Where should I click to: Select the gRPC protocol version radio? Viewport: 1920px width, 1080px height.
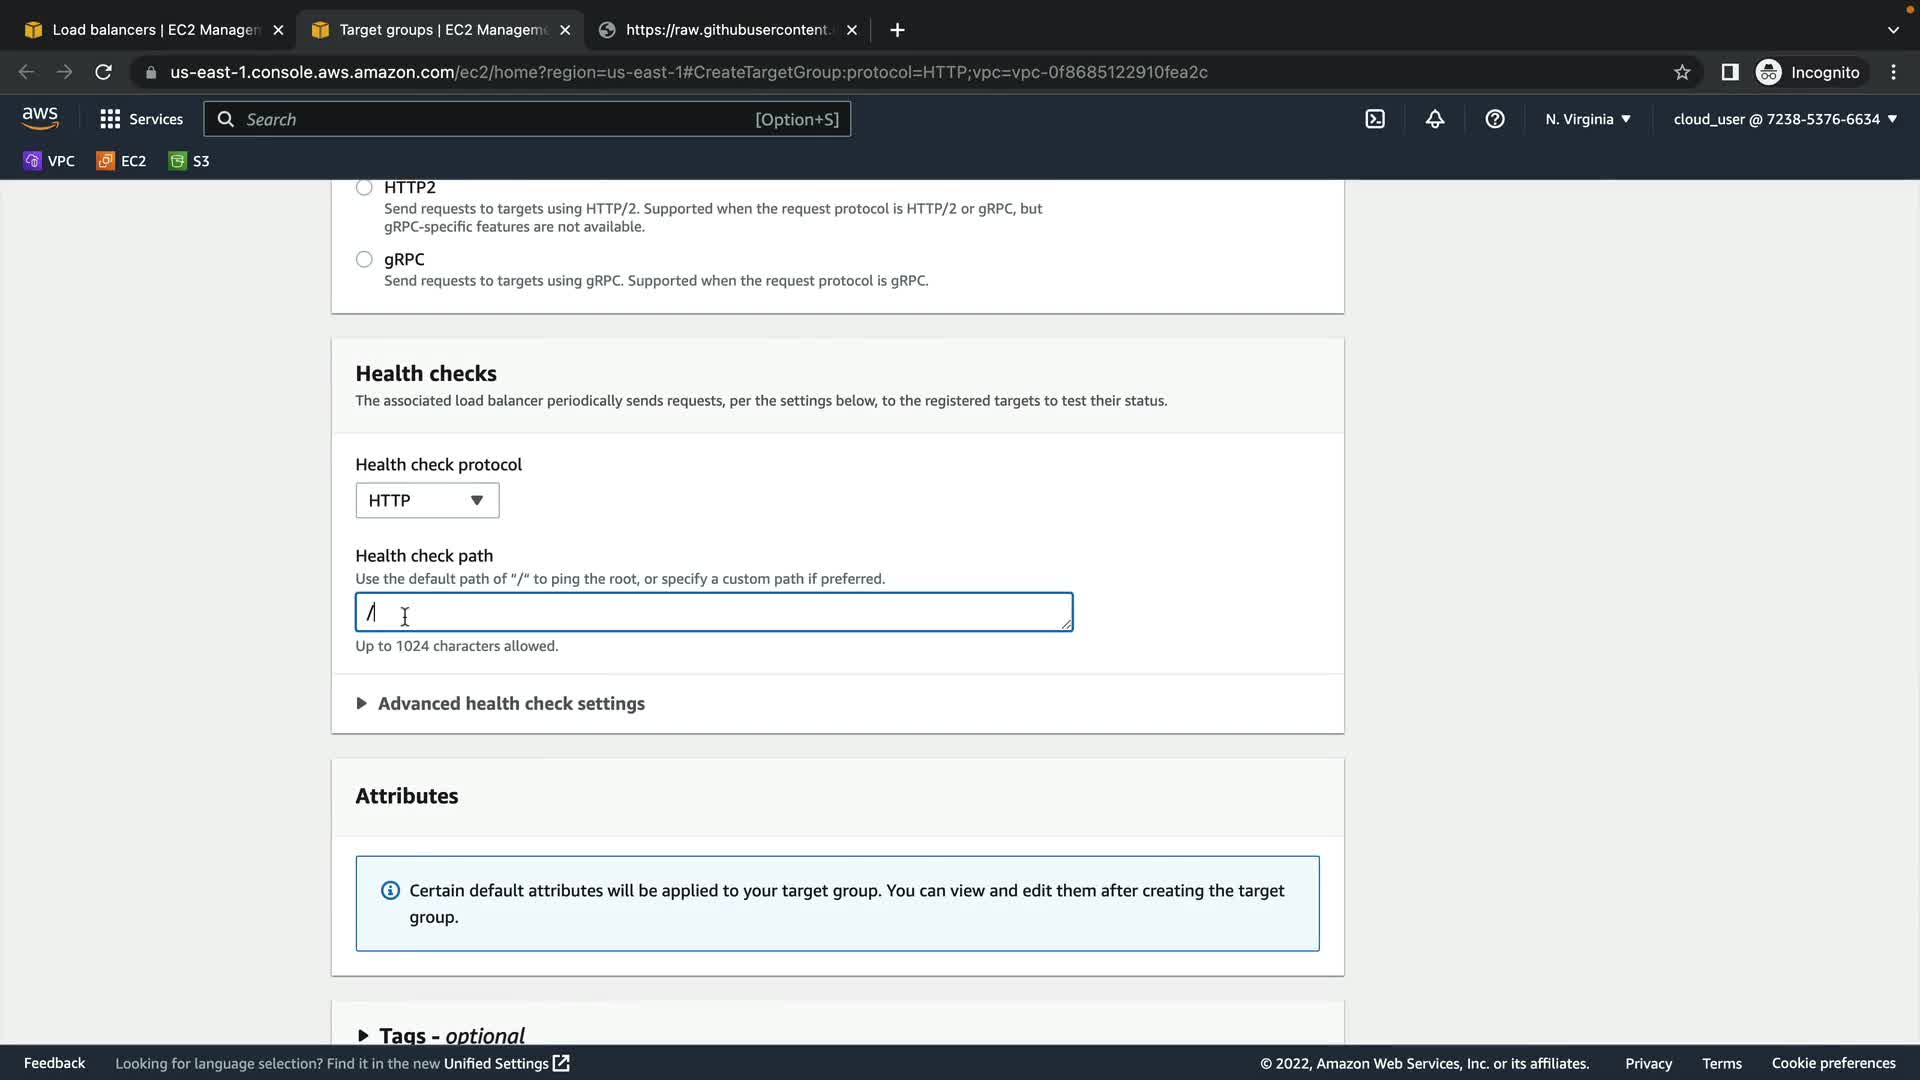click(x=364, y=259)
